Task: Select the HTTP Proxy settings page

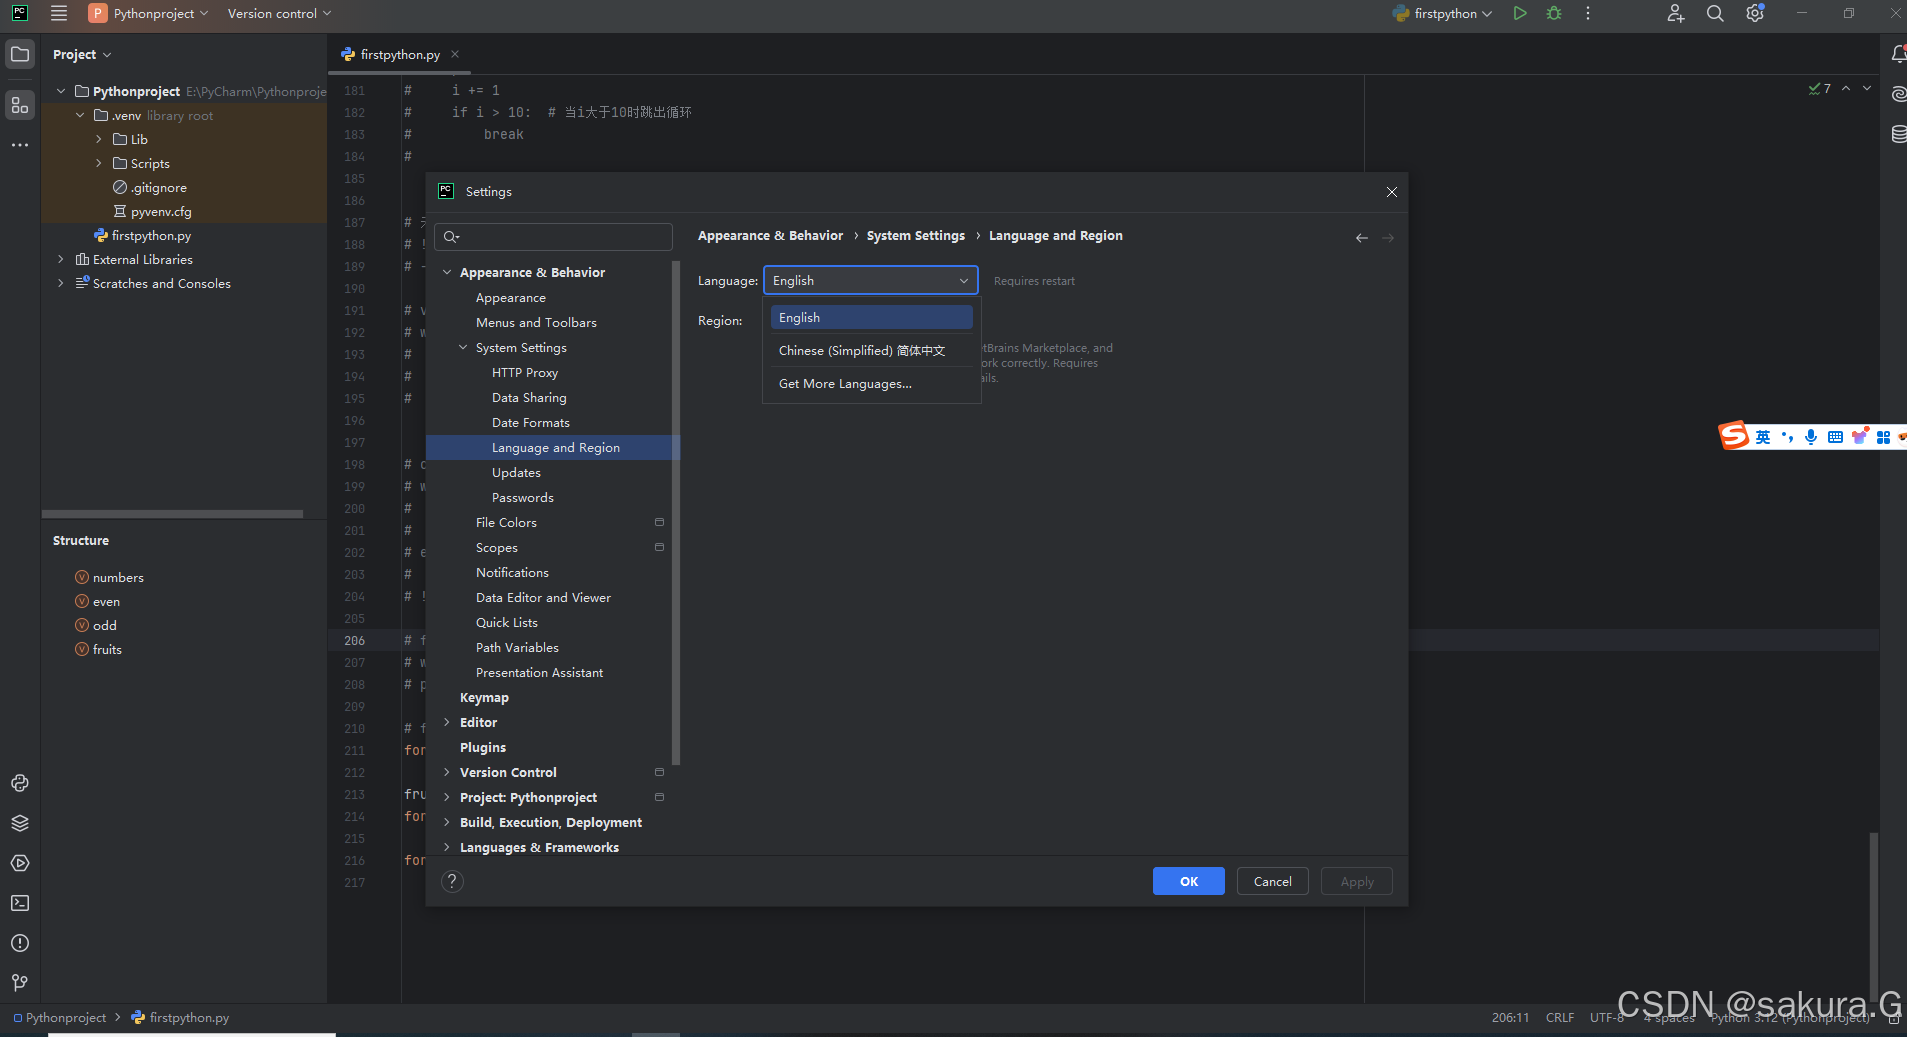Action: coord(525,372)
